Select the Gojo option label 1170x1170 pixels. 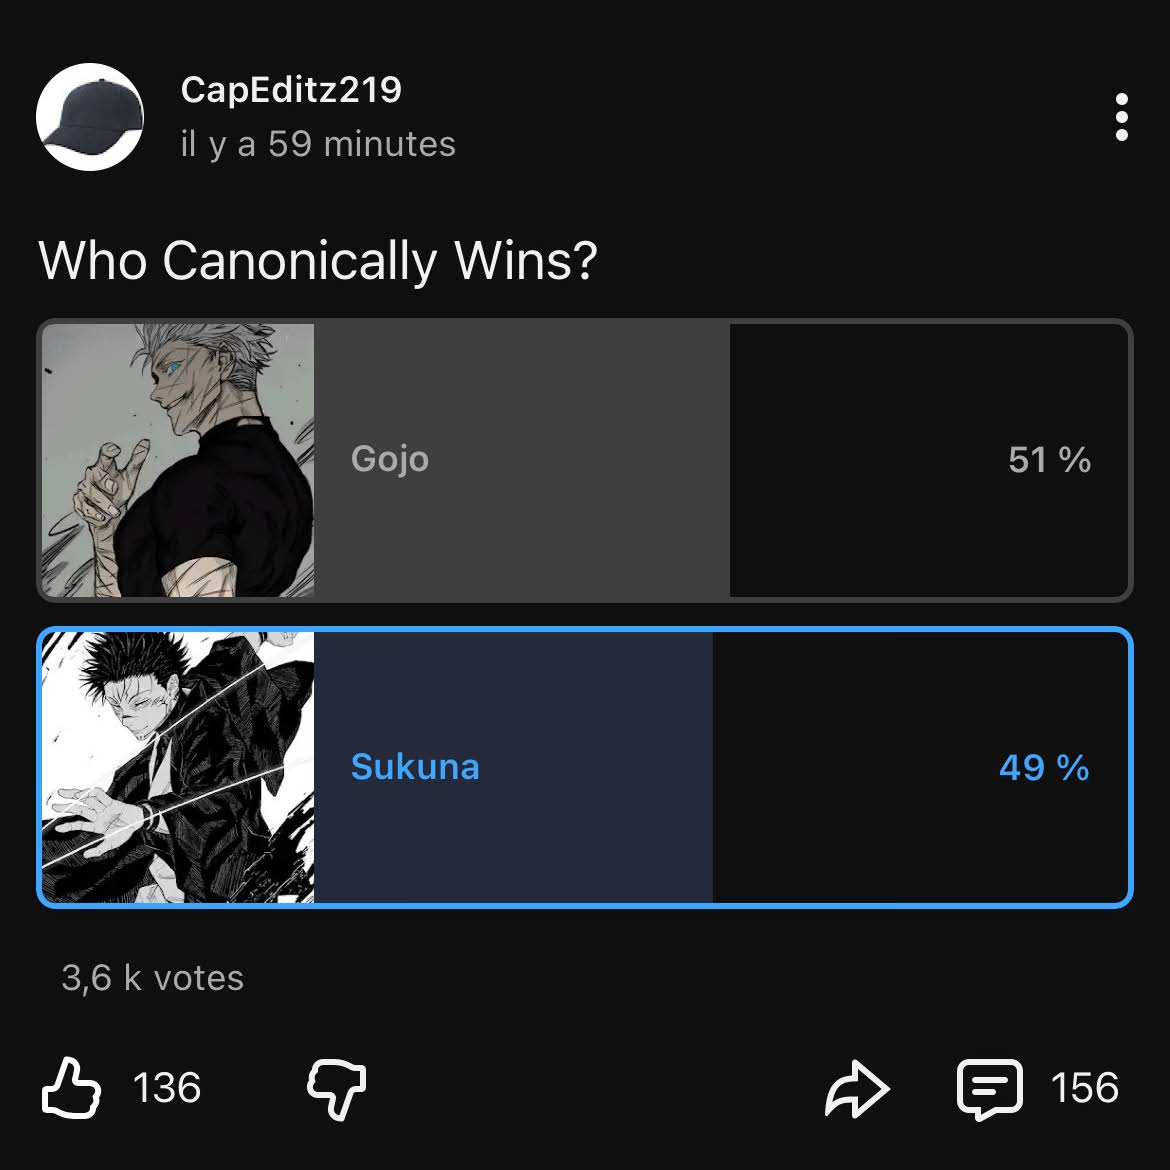[x=390, y=459]
